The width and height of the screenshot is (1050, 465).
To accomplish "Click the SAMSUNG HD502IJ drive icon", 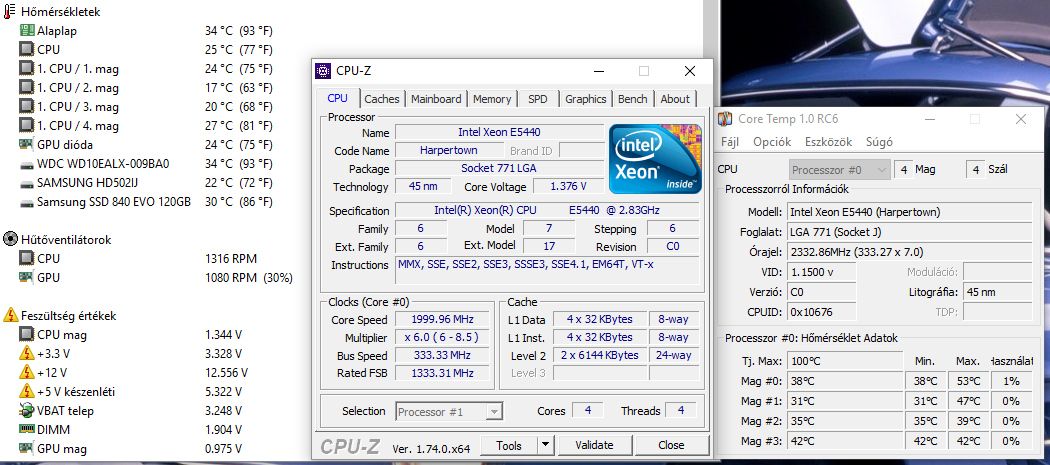I will [27, 183].
